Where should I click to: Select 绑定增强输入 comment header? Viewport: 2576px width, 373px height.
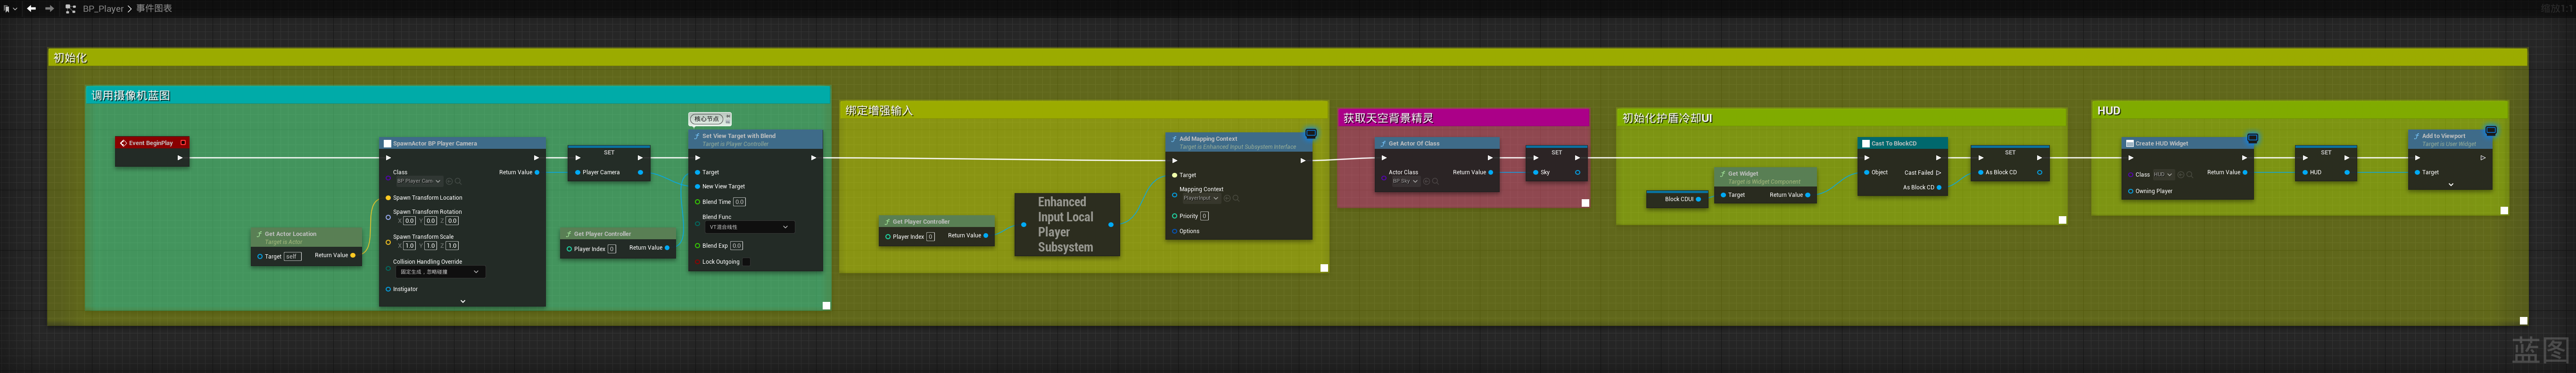[x=1083, y=110]
